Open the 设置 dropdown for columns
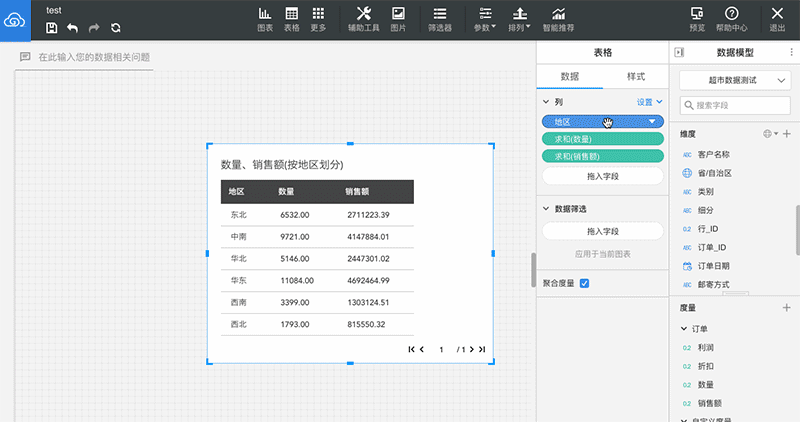Screen dimensions: 800x422 (x=649, y=102)
